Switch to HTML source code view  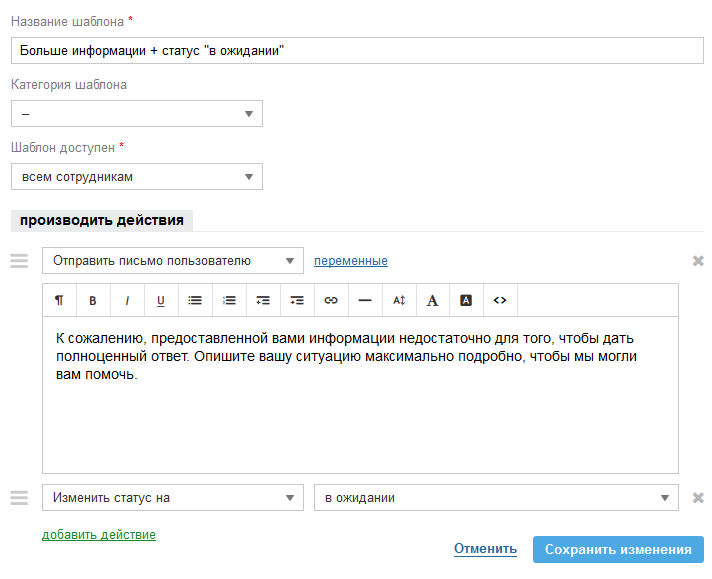tap(500, 300)
